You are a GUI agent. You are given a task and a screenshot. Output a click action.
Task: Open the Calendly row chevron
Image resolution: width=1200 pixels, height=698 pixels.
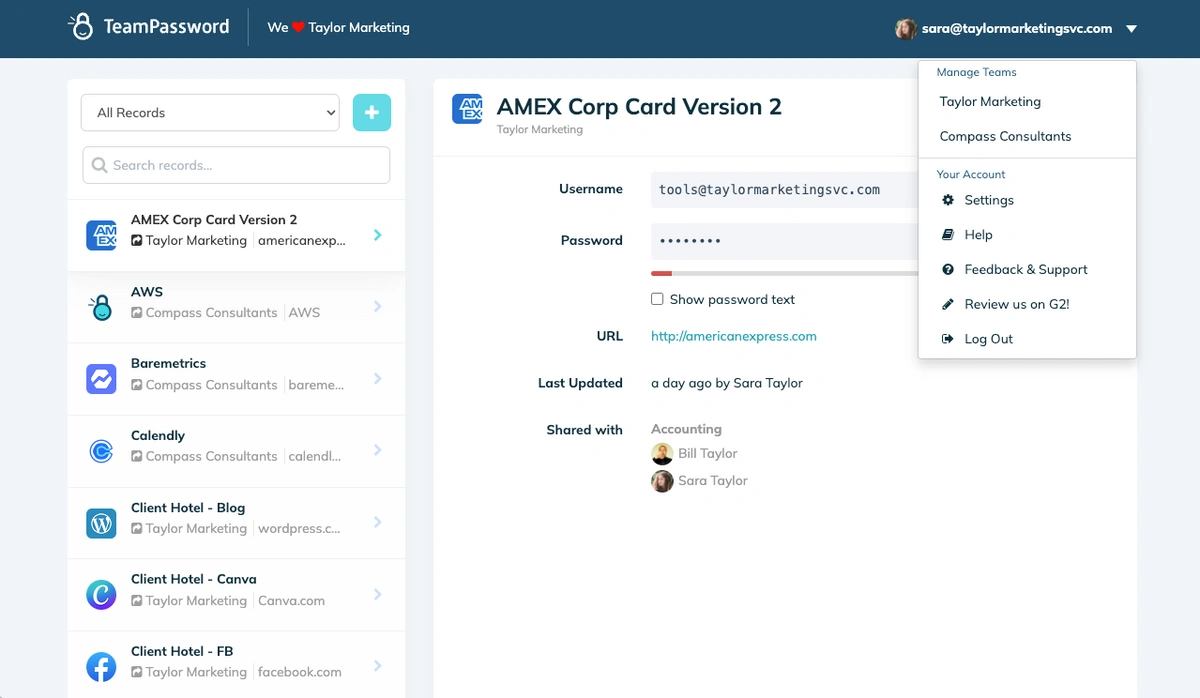pyautogui.click(x=378, y=450)
